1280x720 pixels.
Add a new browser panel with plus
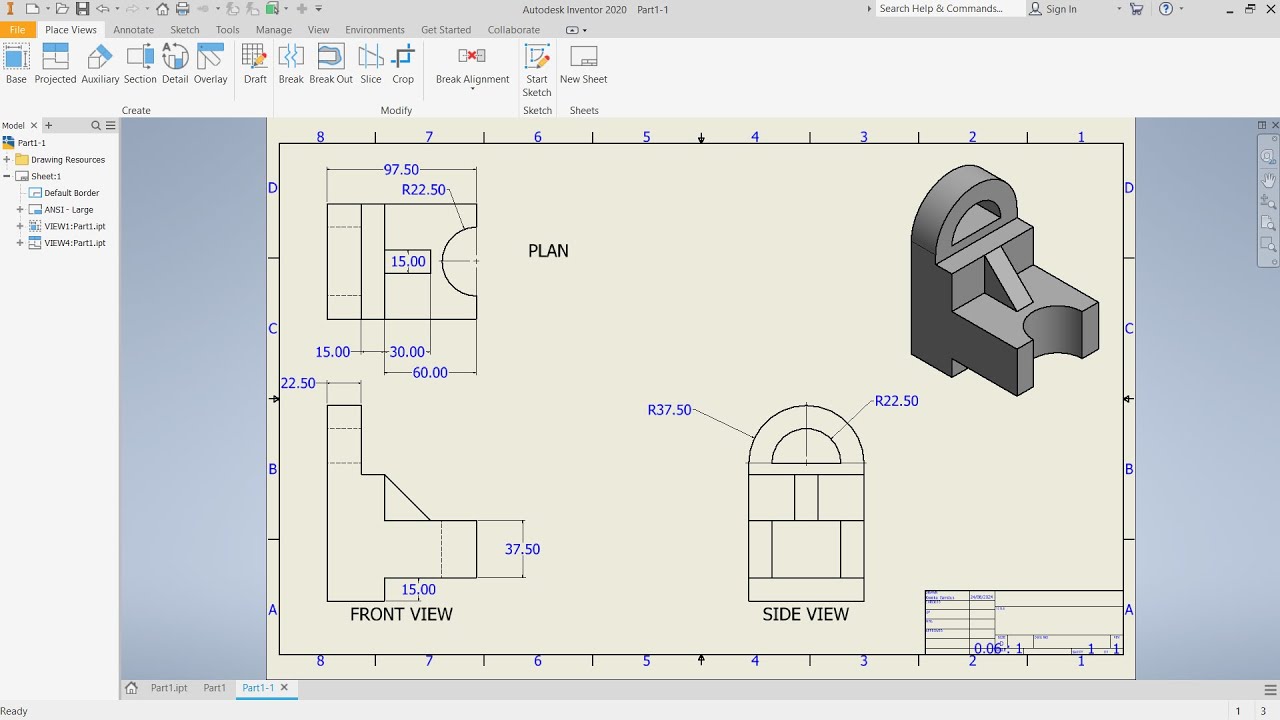(48, 126)
